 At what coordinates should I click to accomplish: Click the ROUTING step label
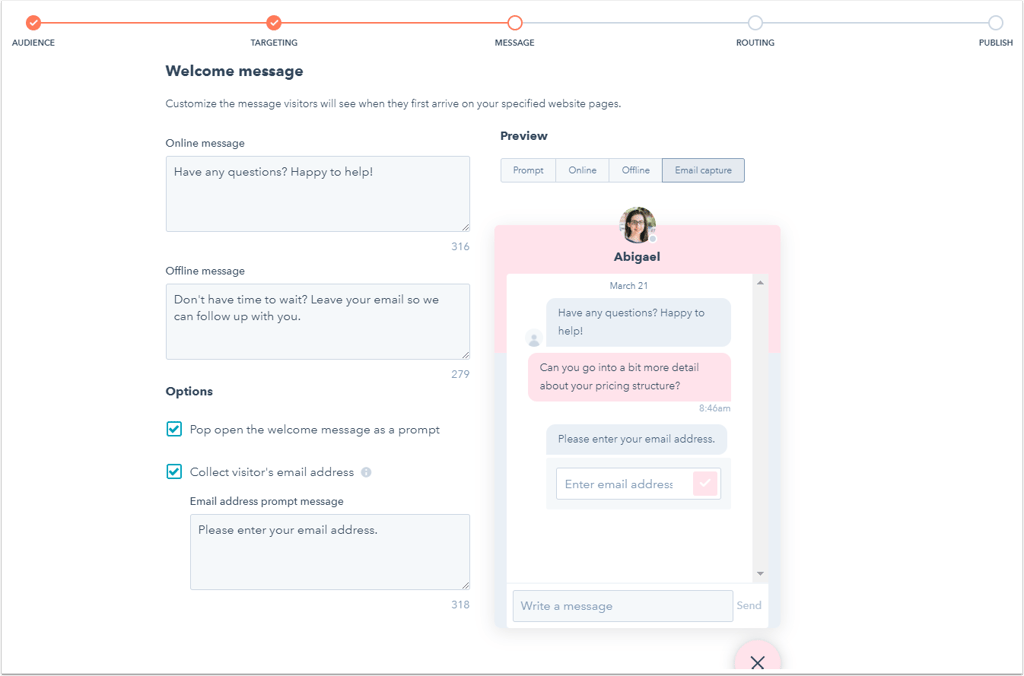755,42
